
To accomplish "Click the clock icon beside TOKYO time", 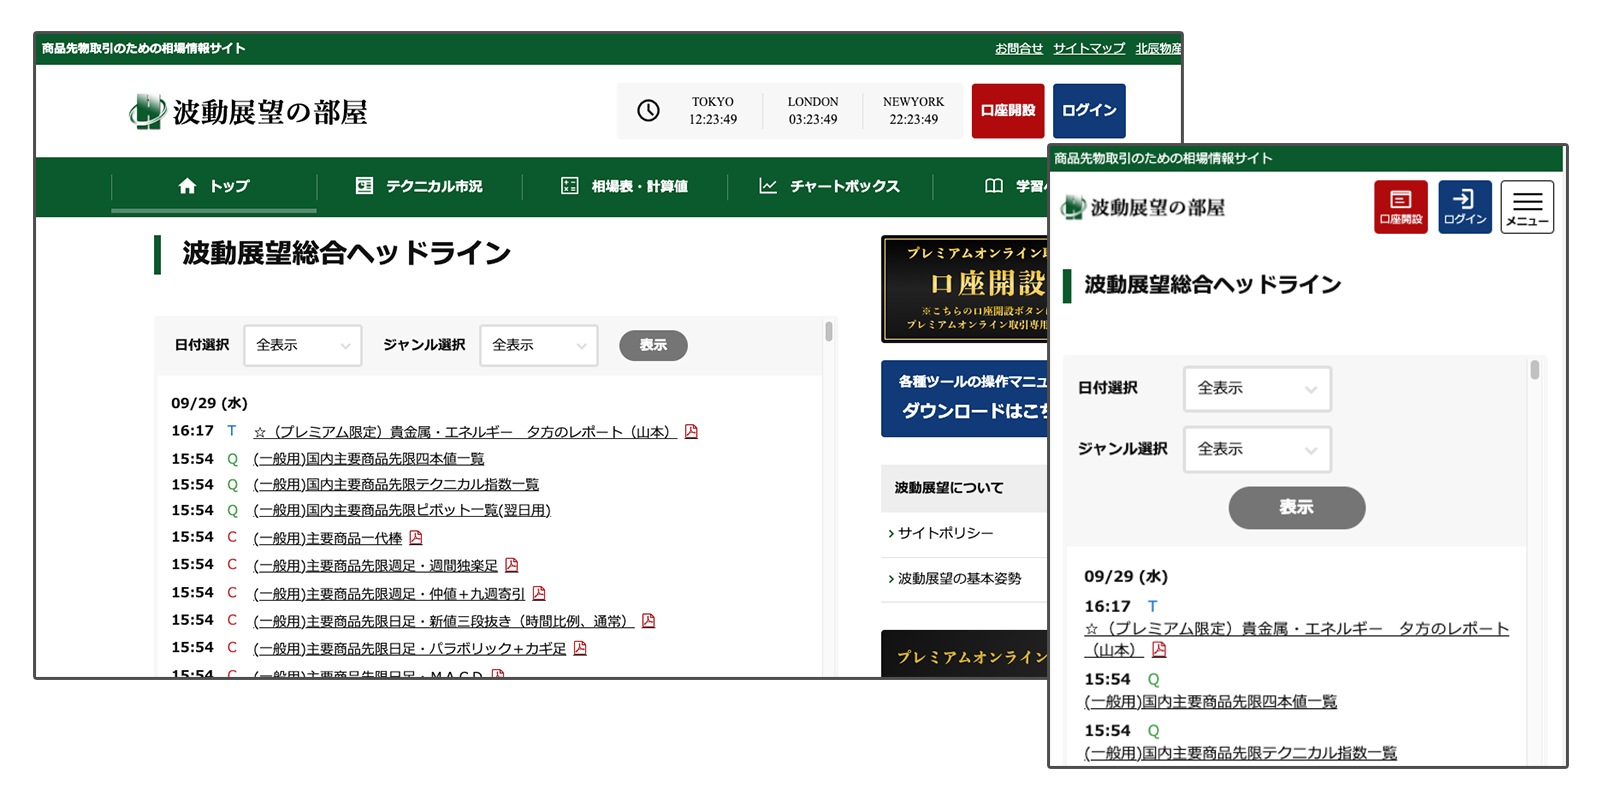I will [x=648, y=111].
